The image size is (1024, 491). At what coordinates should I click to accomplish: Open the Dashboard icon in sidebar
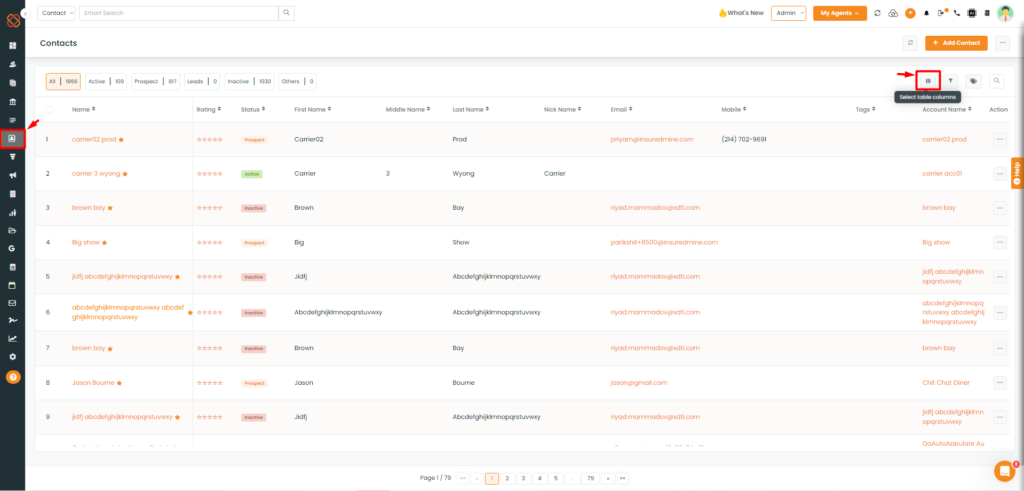(12, 46)
